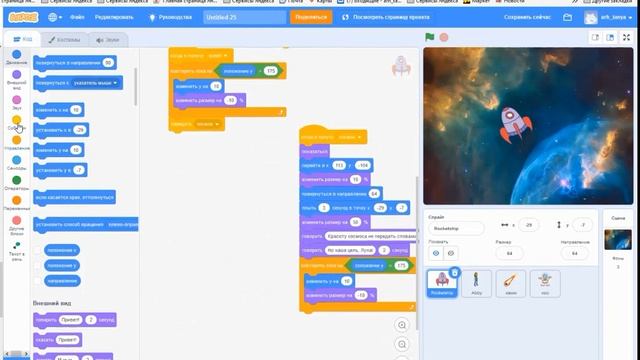Screen dimensions: 640x360
Task: Open the globe language menu
Action: (55, 18)
